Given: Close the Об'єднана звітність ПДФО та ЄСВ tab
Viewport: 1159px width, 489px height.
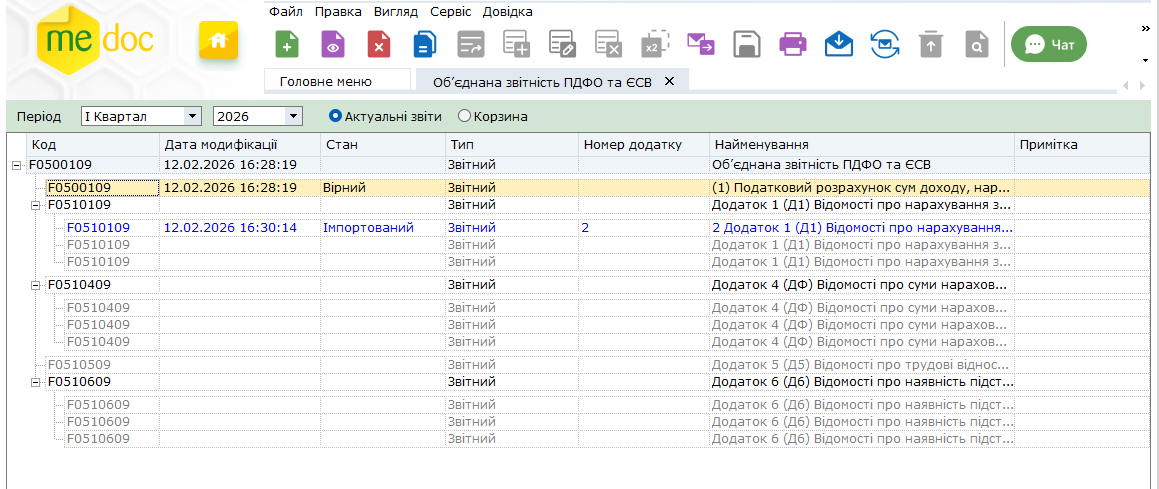Looking at the screenshot, I should tap(670, 81).
